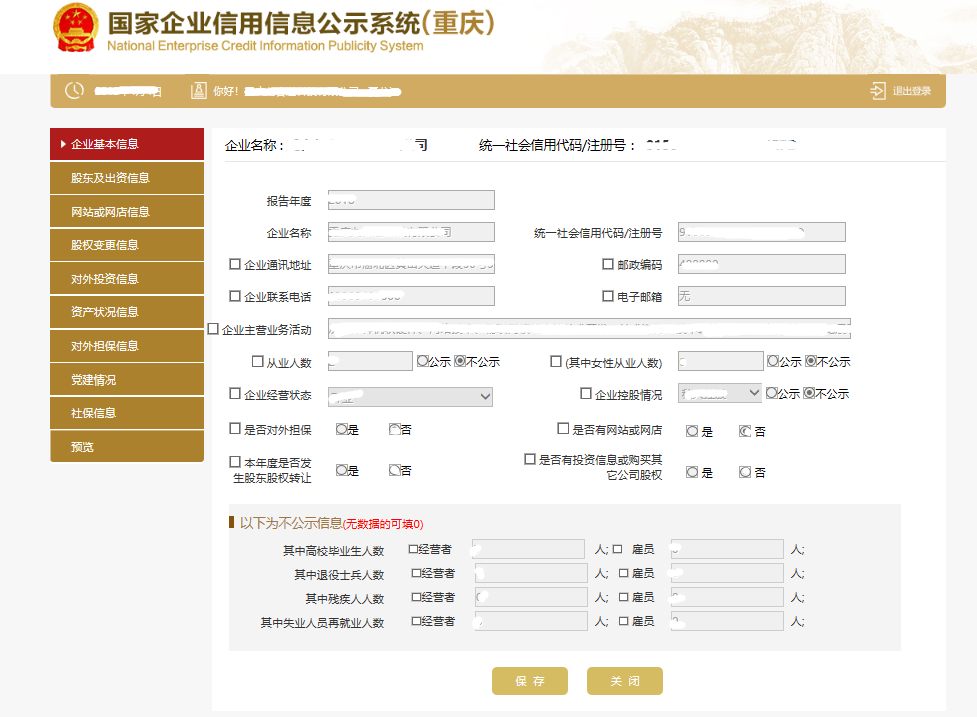Image resolution: width=977 pixels, height=717 pixels.
Task: Expand the 企业控股情况 dropdown
Action: 720,393
